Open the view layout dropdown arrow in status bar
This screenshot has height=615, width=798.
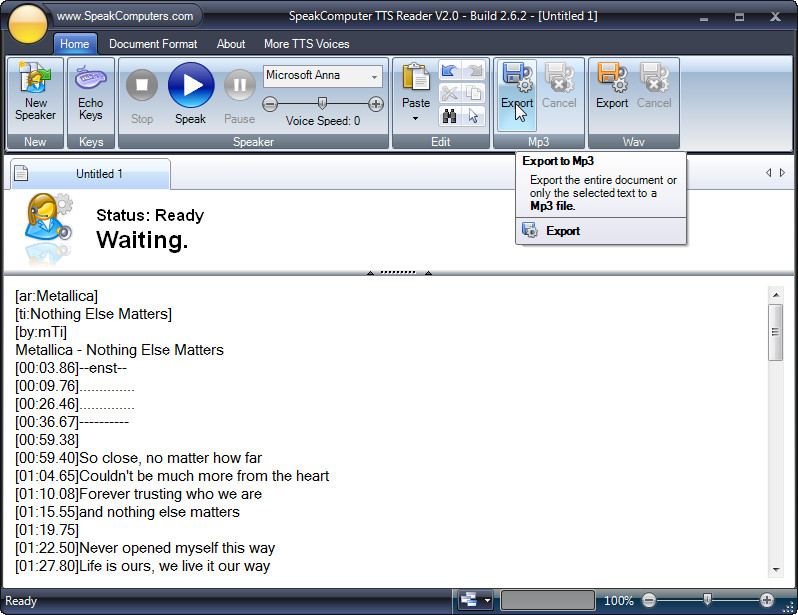(487, 600)
